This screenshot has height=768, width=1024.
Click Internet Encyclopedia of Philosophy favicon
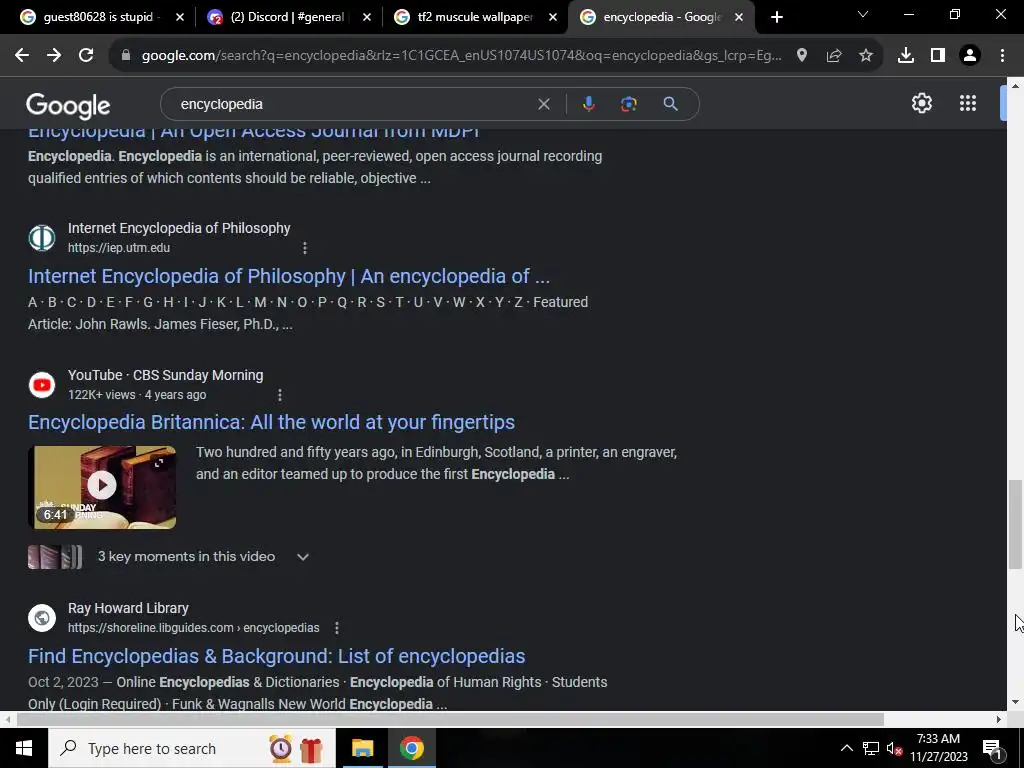42,238
